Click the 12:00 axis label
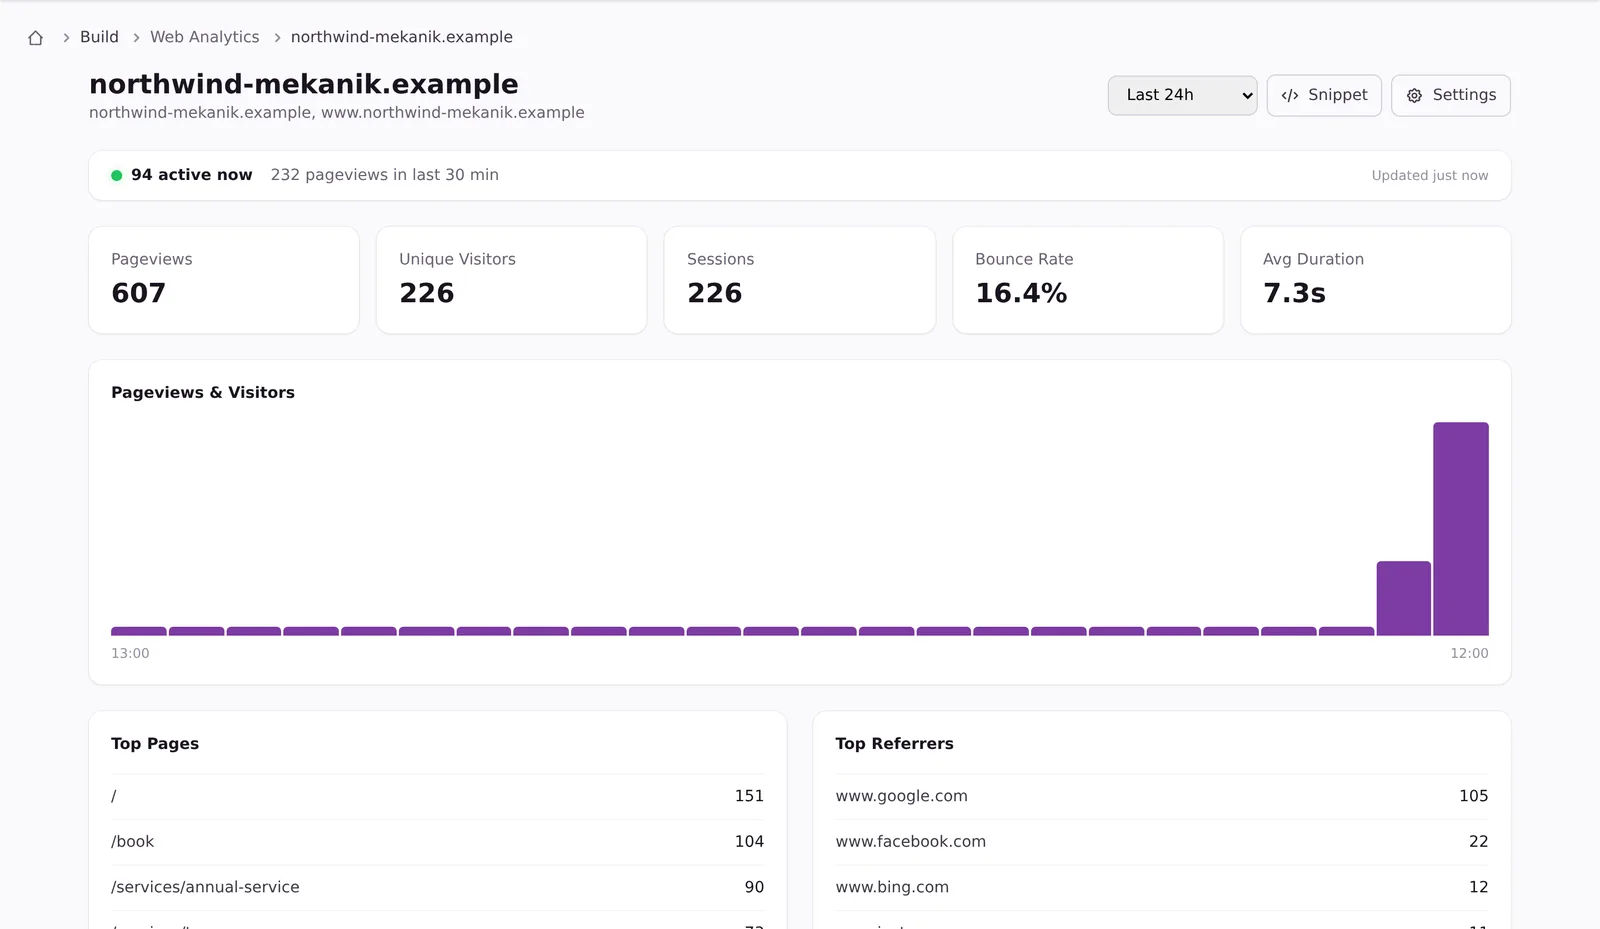This screenshot has width=1600, height=929. click(1469, 653)
